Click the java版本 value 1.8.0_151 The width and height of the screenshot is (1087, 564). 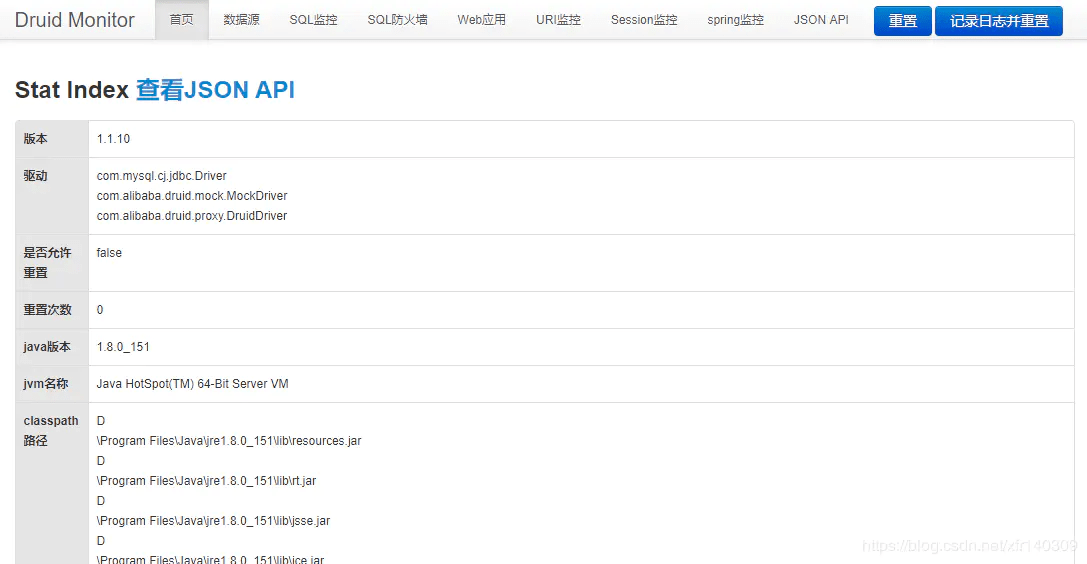click(123, 347)
